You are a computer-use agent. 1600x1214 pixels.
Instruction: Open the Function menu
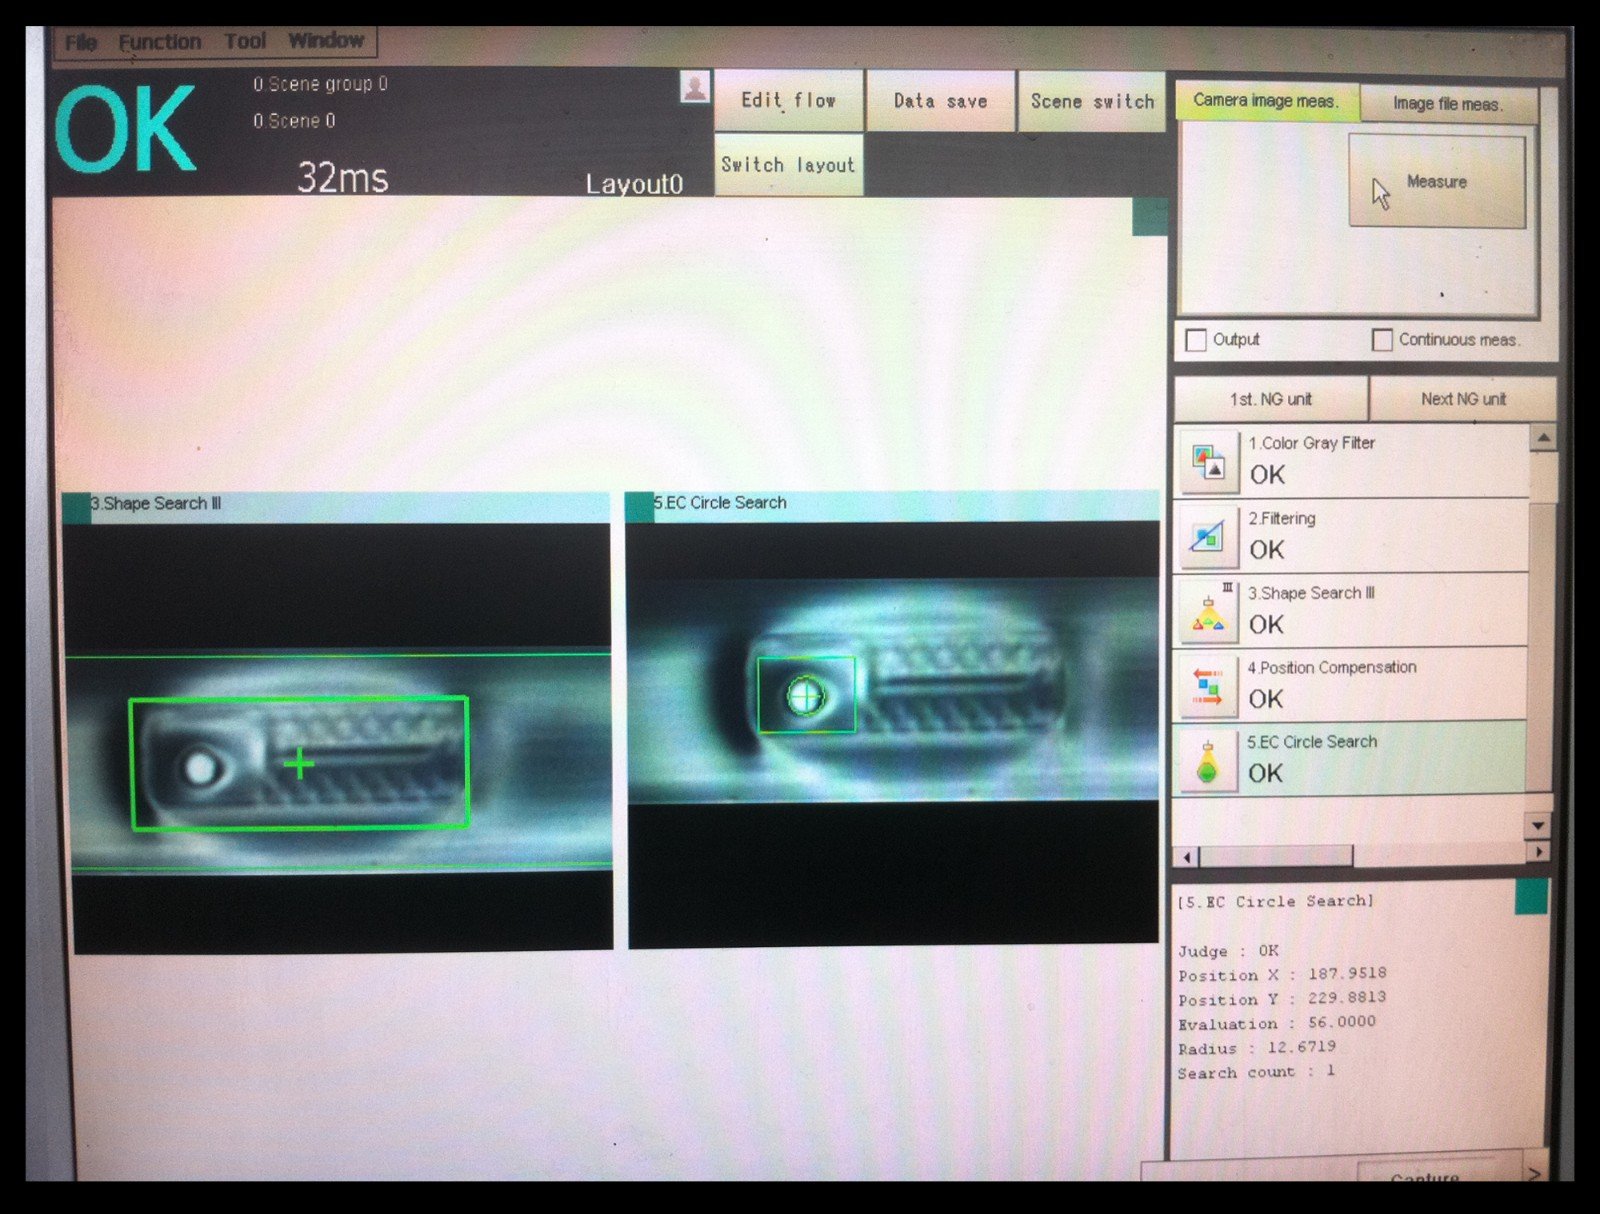(160, 42)
